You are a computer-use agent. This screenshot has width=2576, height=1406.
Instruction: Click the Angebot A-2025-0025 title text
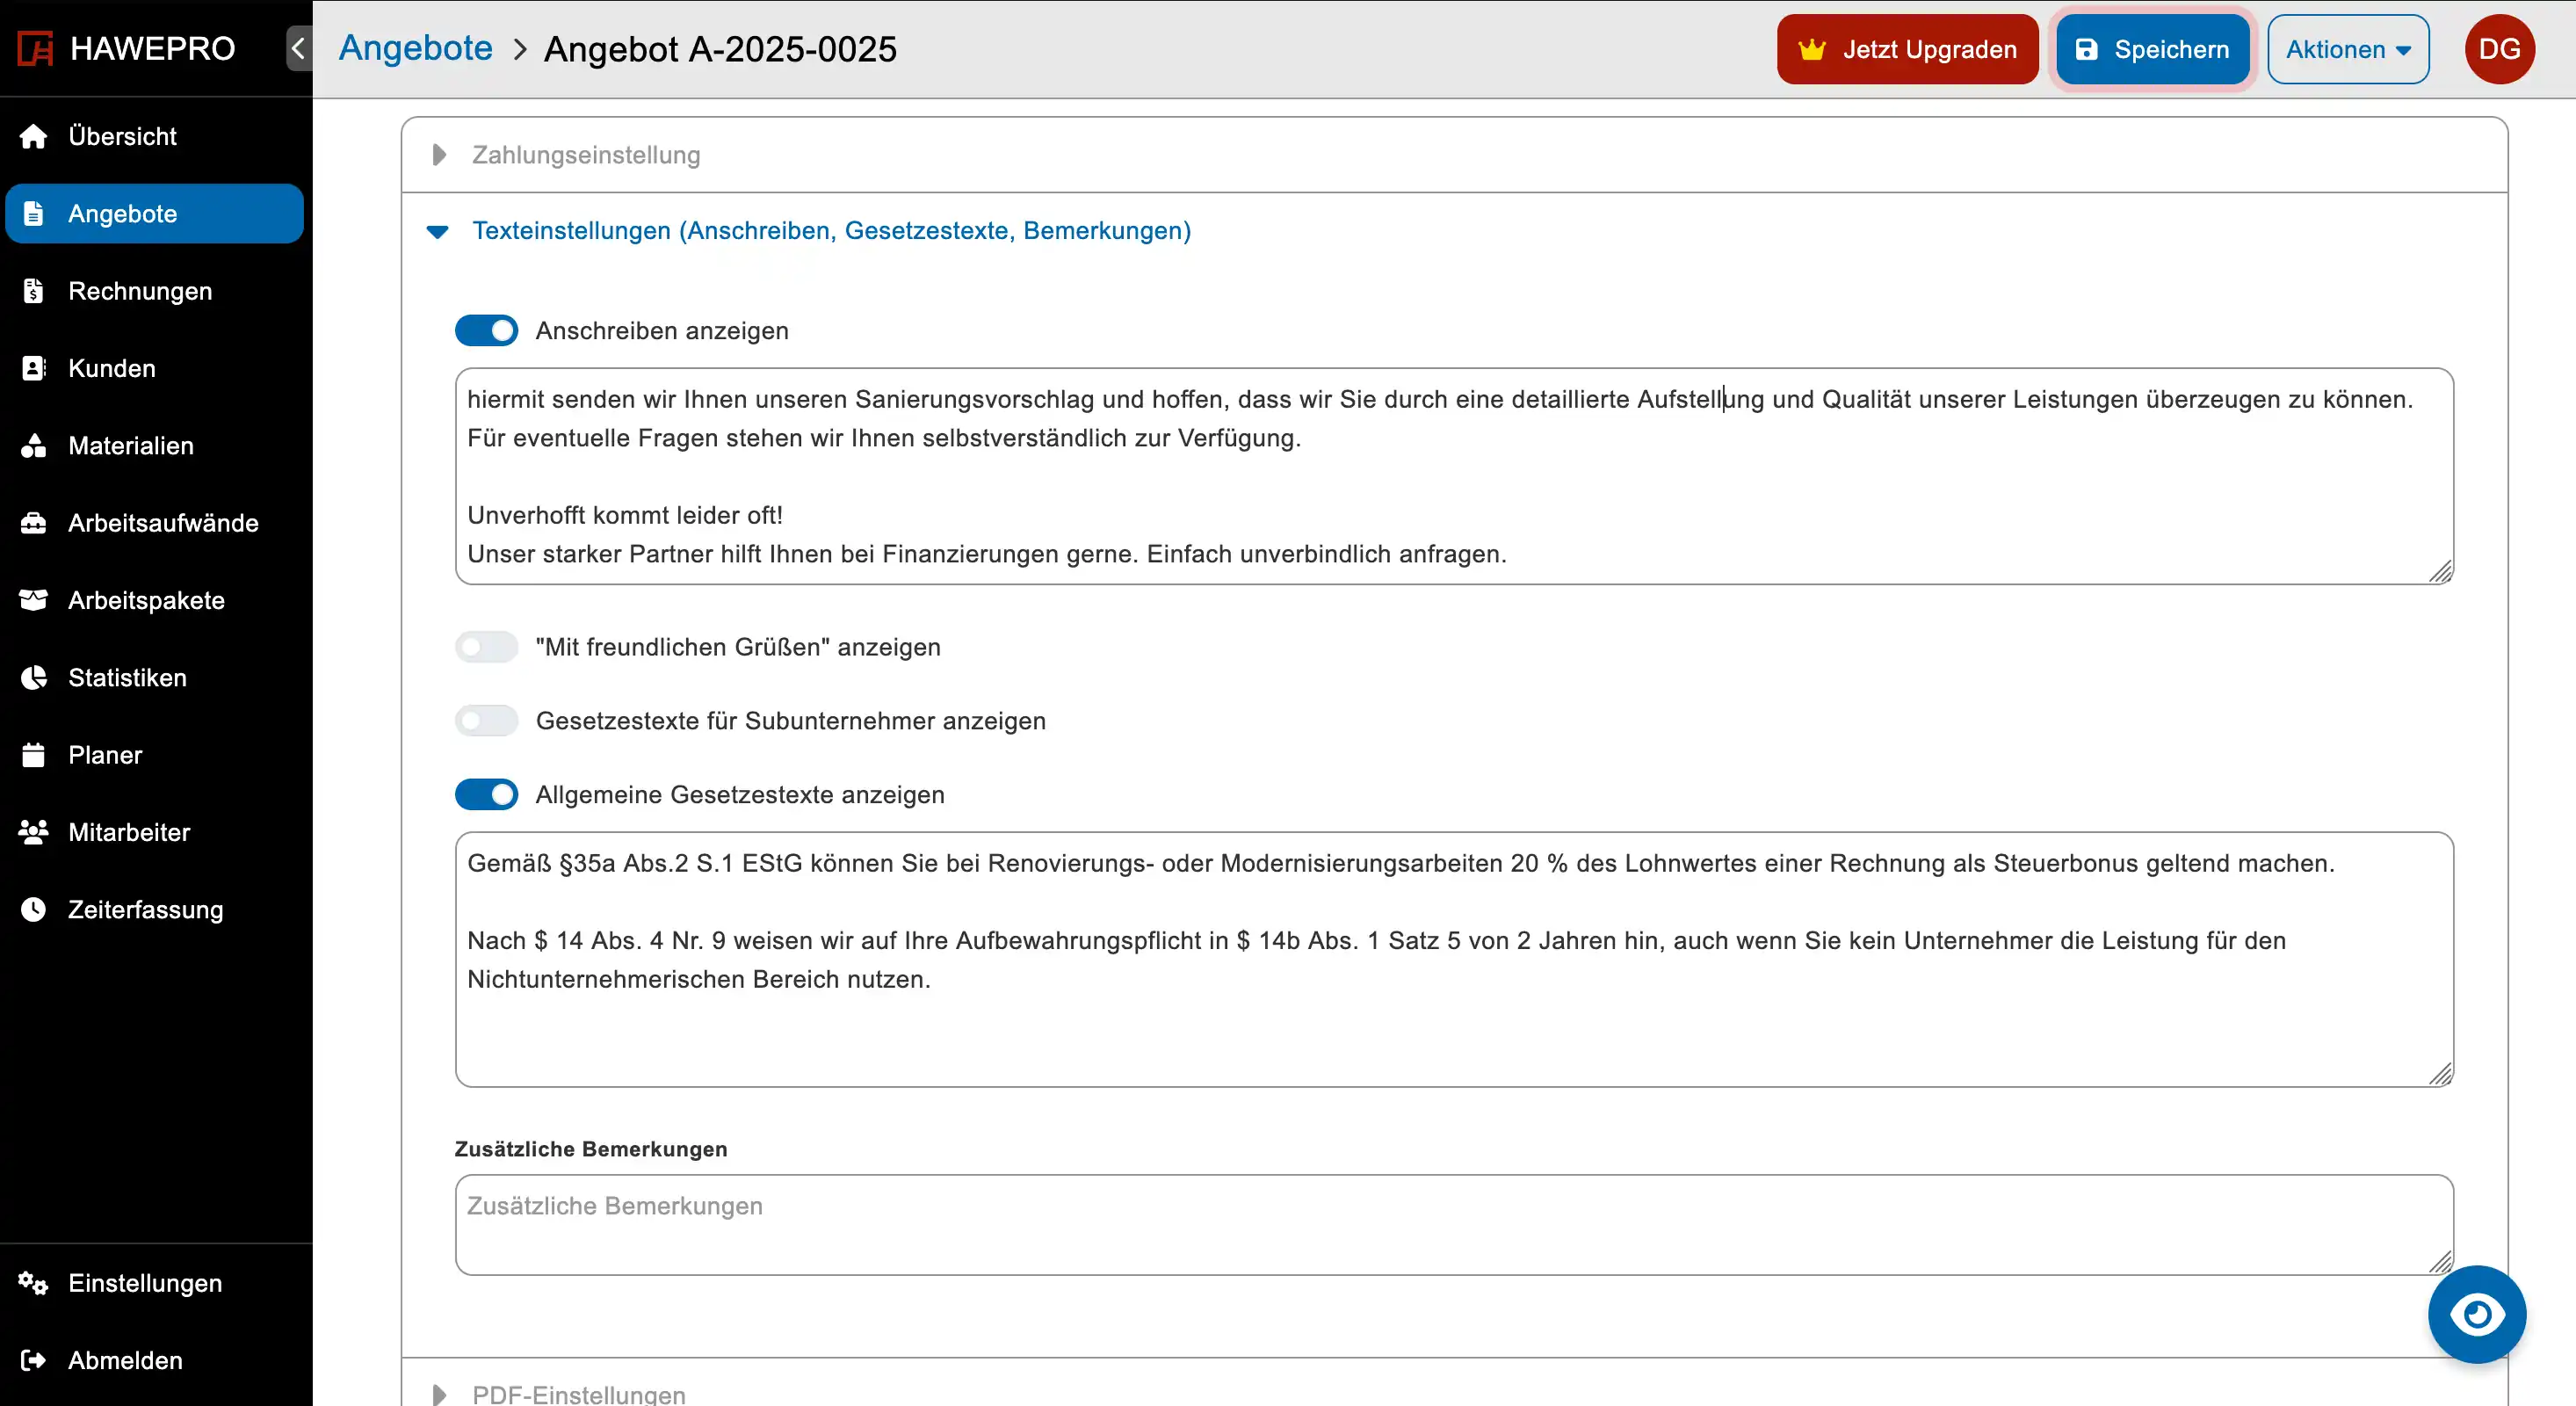[720, 49]
